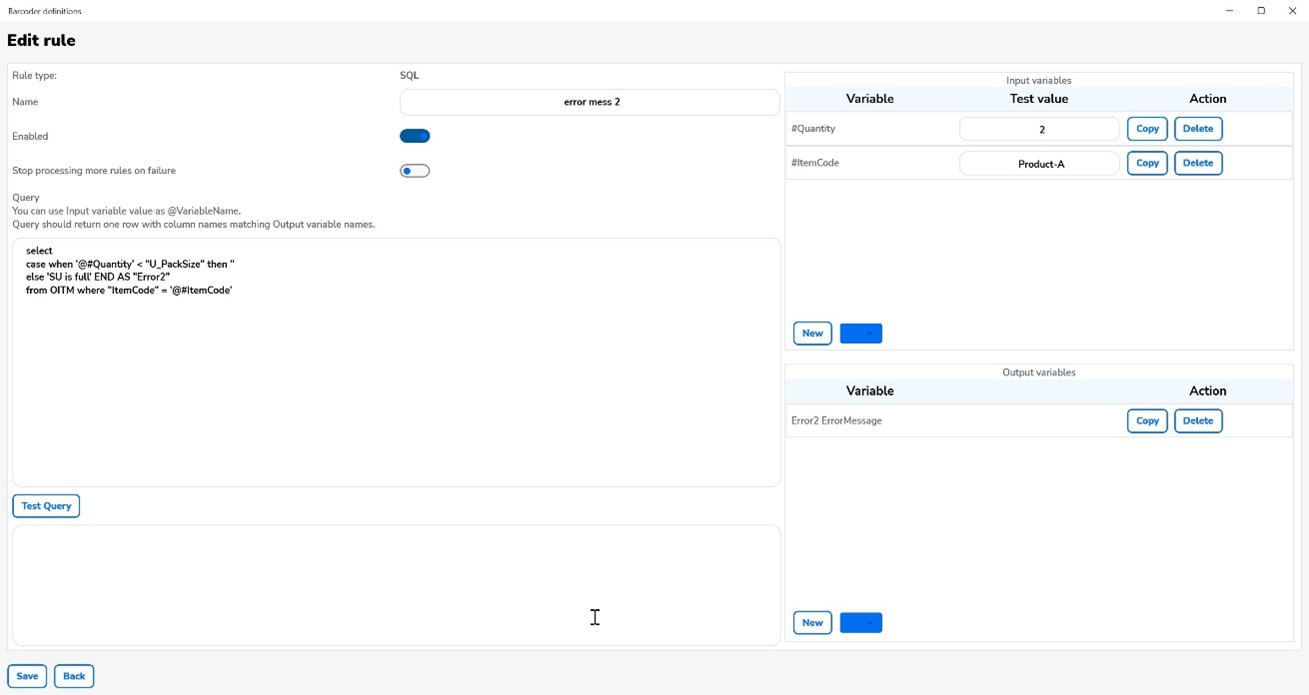The width and height of the screenshot is (1309, 695).
Task: Click the rule Name field
Action: pyautogui.click(x=590, y=102)
